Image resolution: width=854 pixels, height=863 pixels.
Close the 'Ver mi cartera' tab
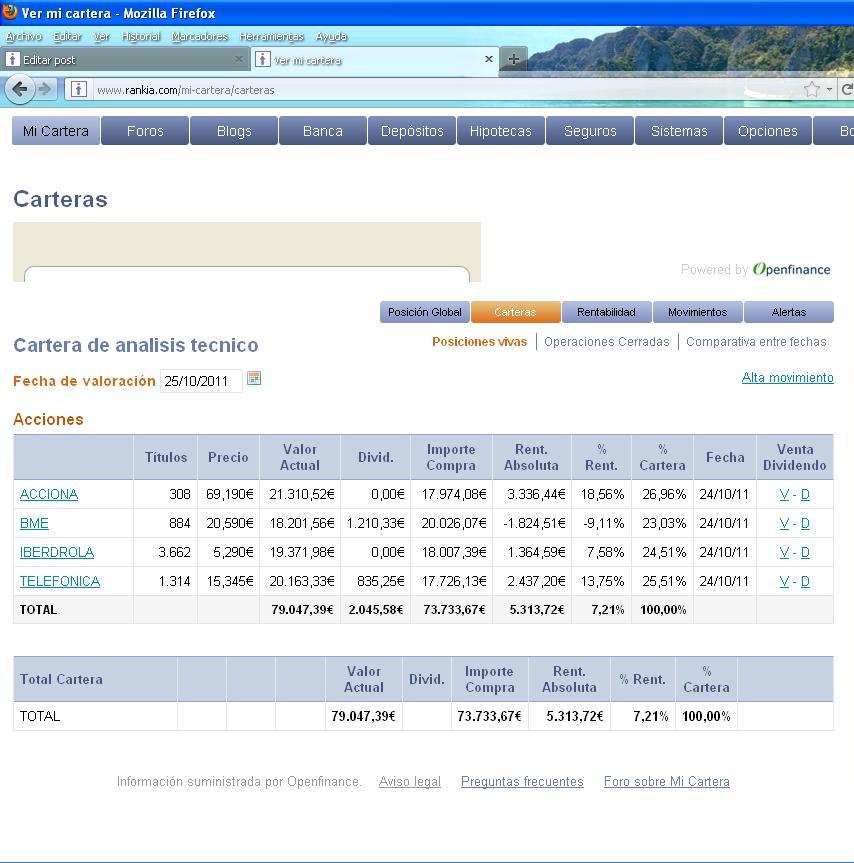pos(489,59)
